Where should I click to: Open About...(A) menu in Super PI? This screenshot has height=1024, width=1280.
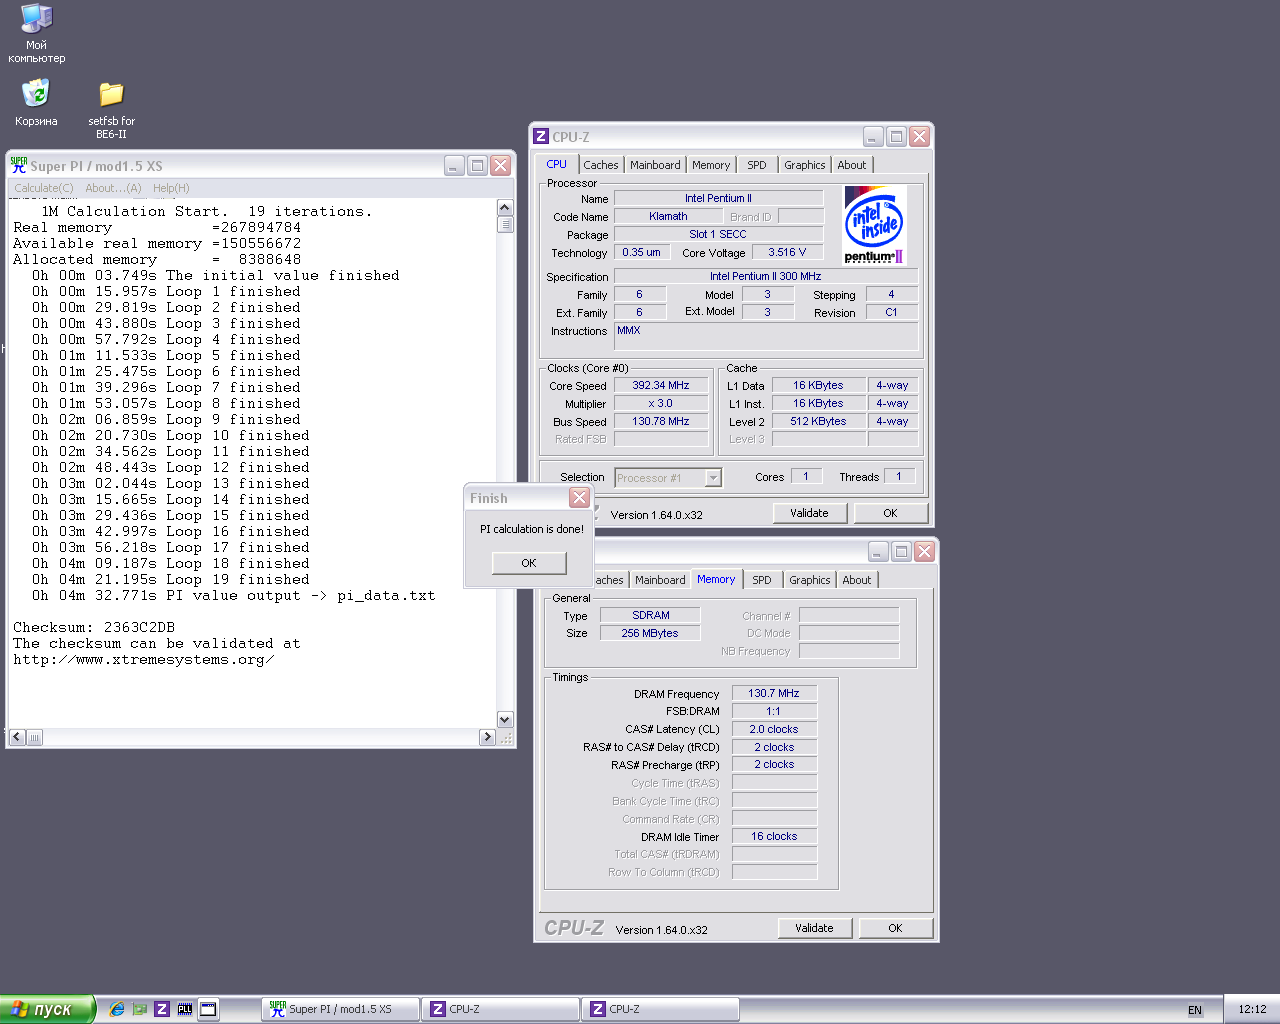(113, 188)
